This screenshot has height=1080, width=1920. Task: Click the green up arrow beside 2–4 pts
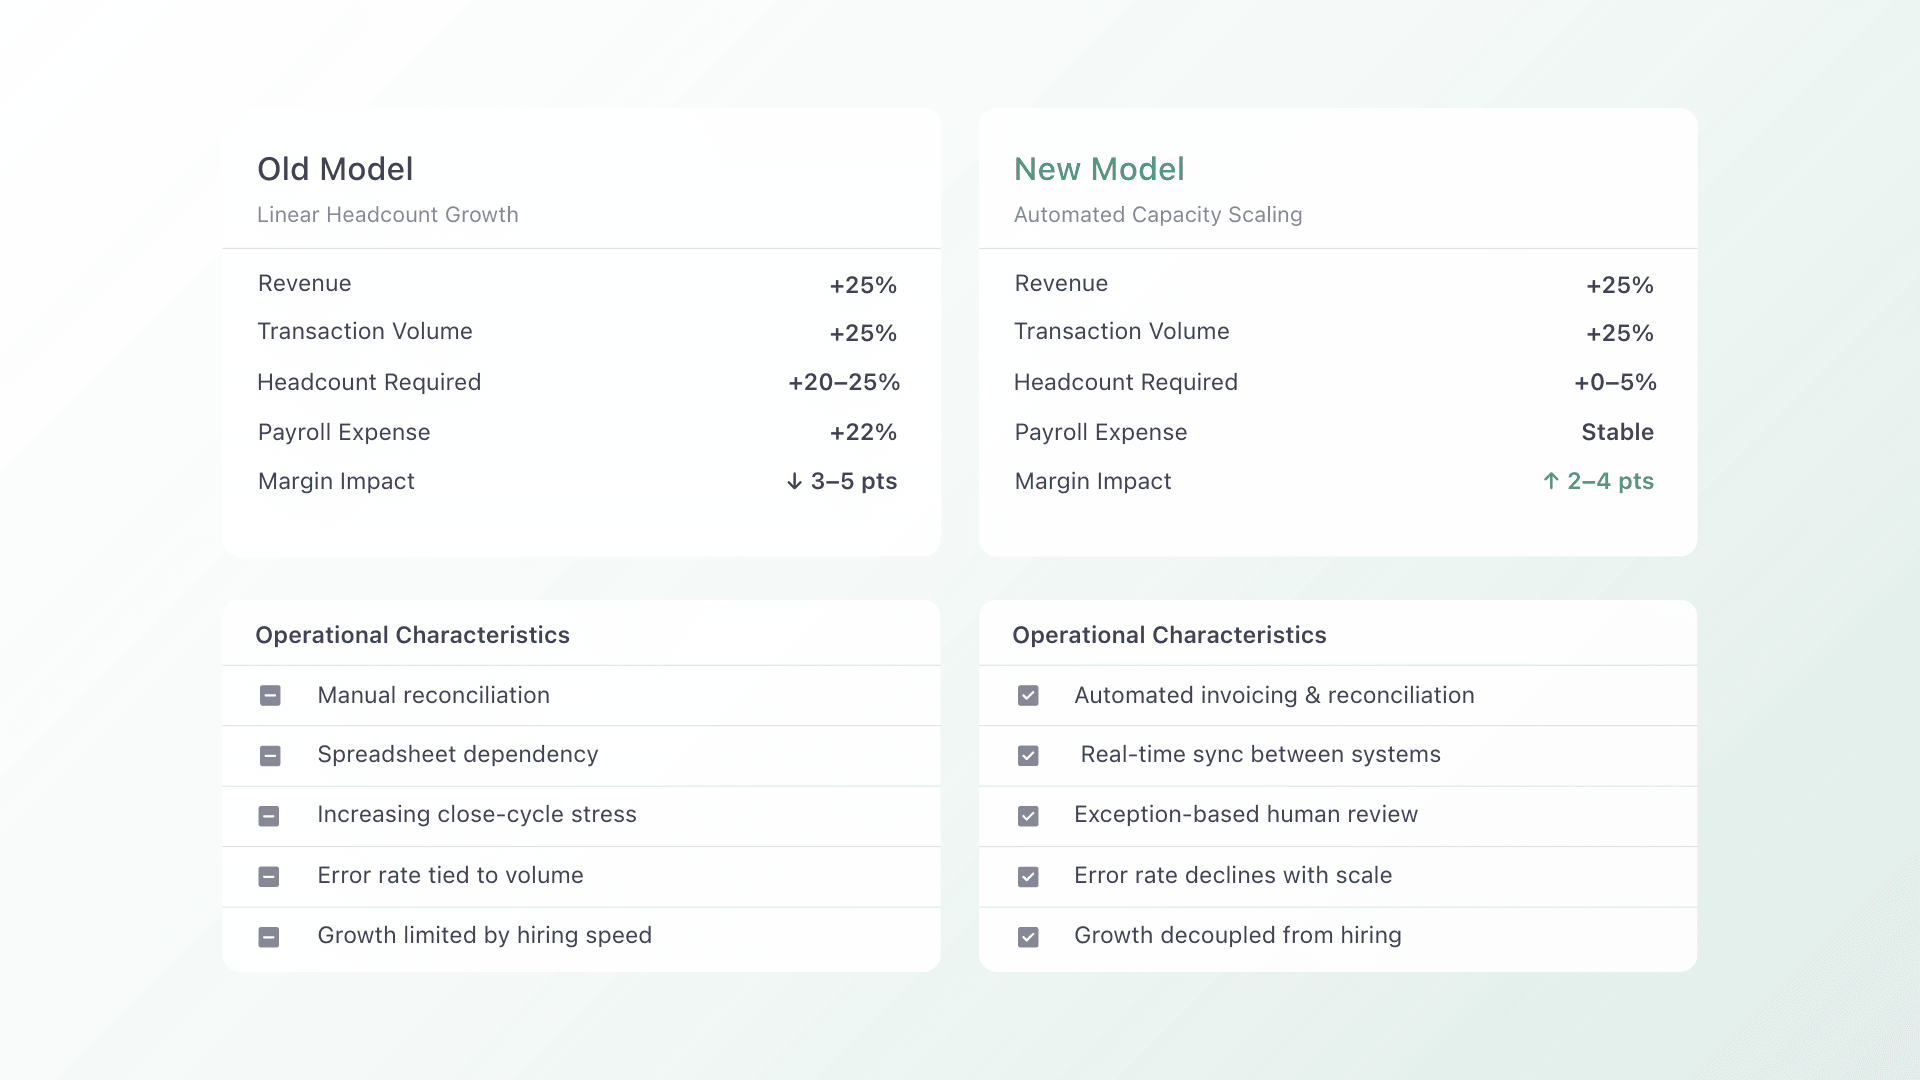click(1551, 481)
